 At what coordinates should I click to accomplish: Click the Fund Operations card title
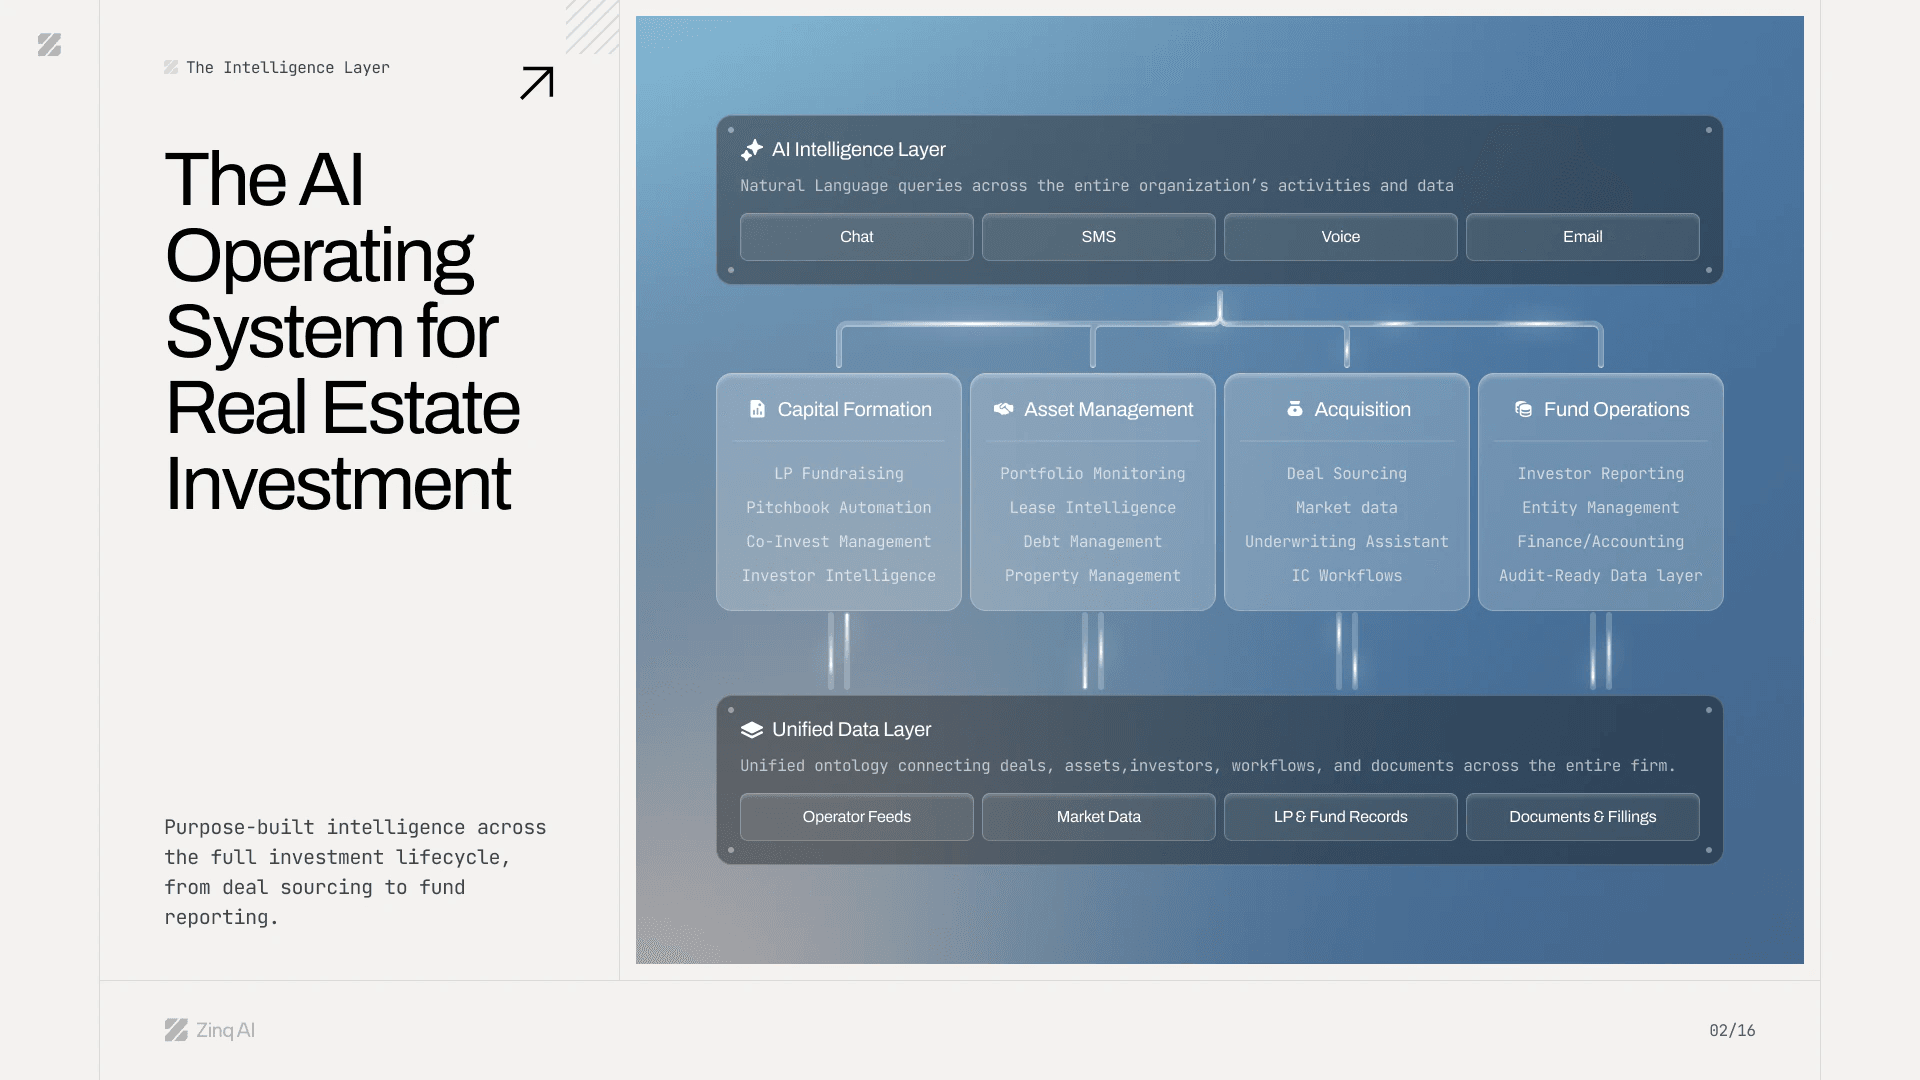click(1616, 409)
